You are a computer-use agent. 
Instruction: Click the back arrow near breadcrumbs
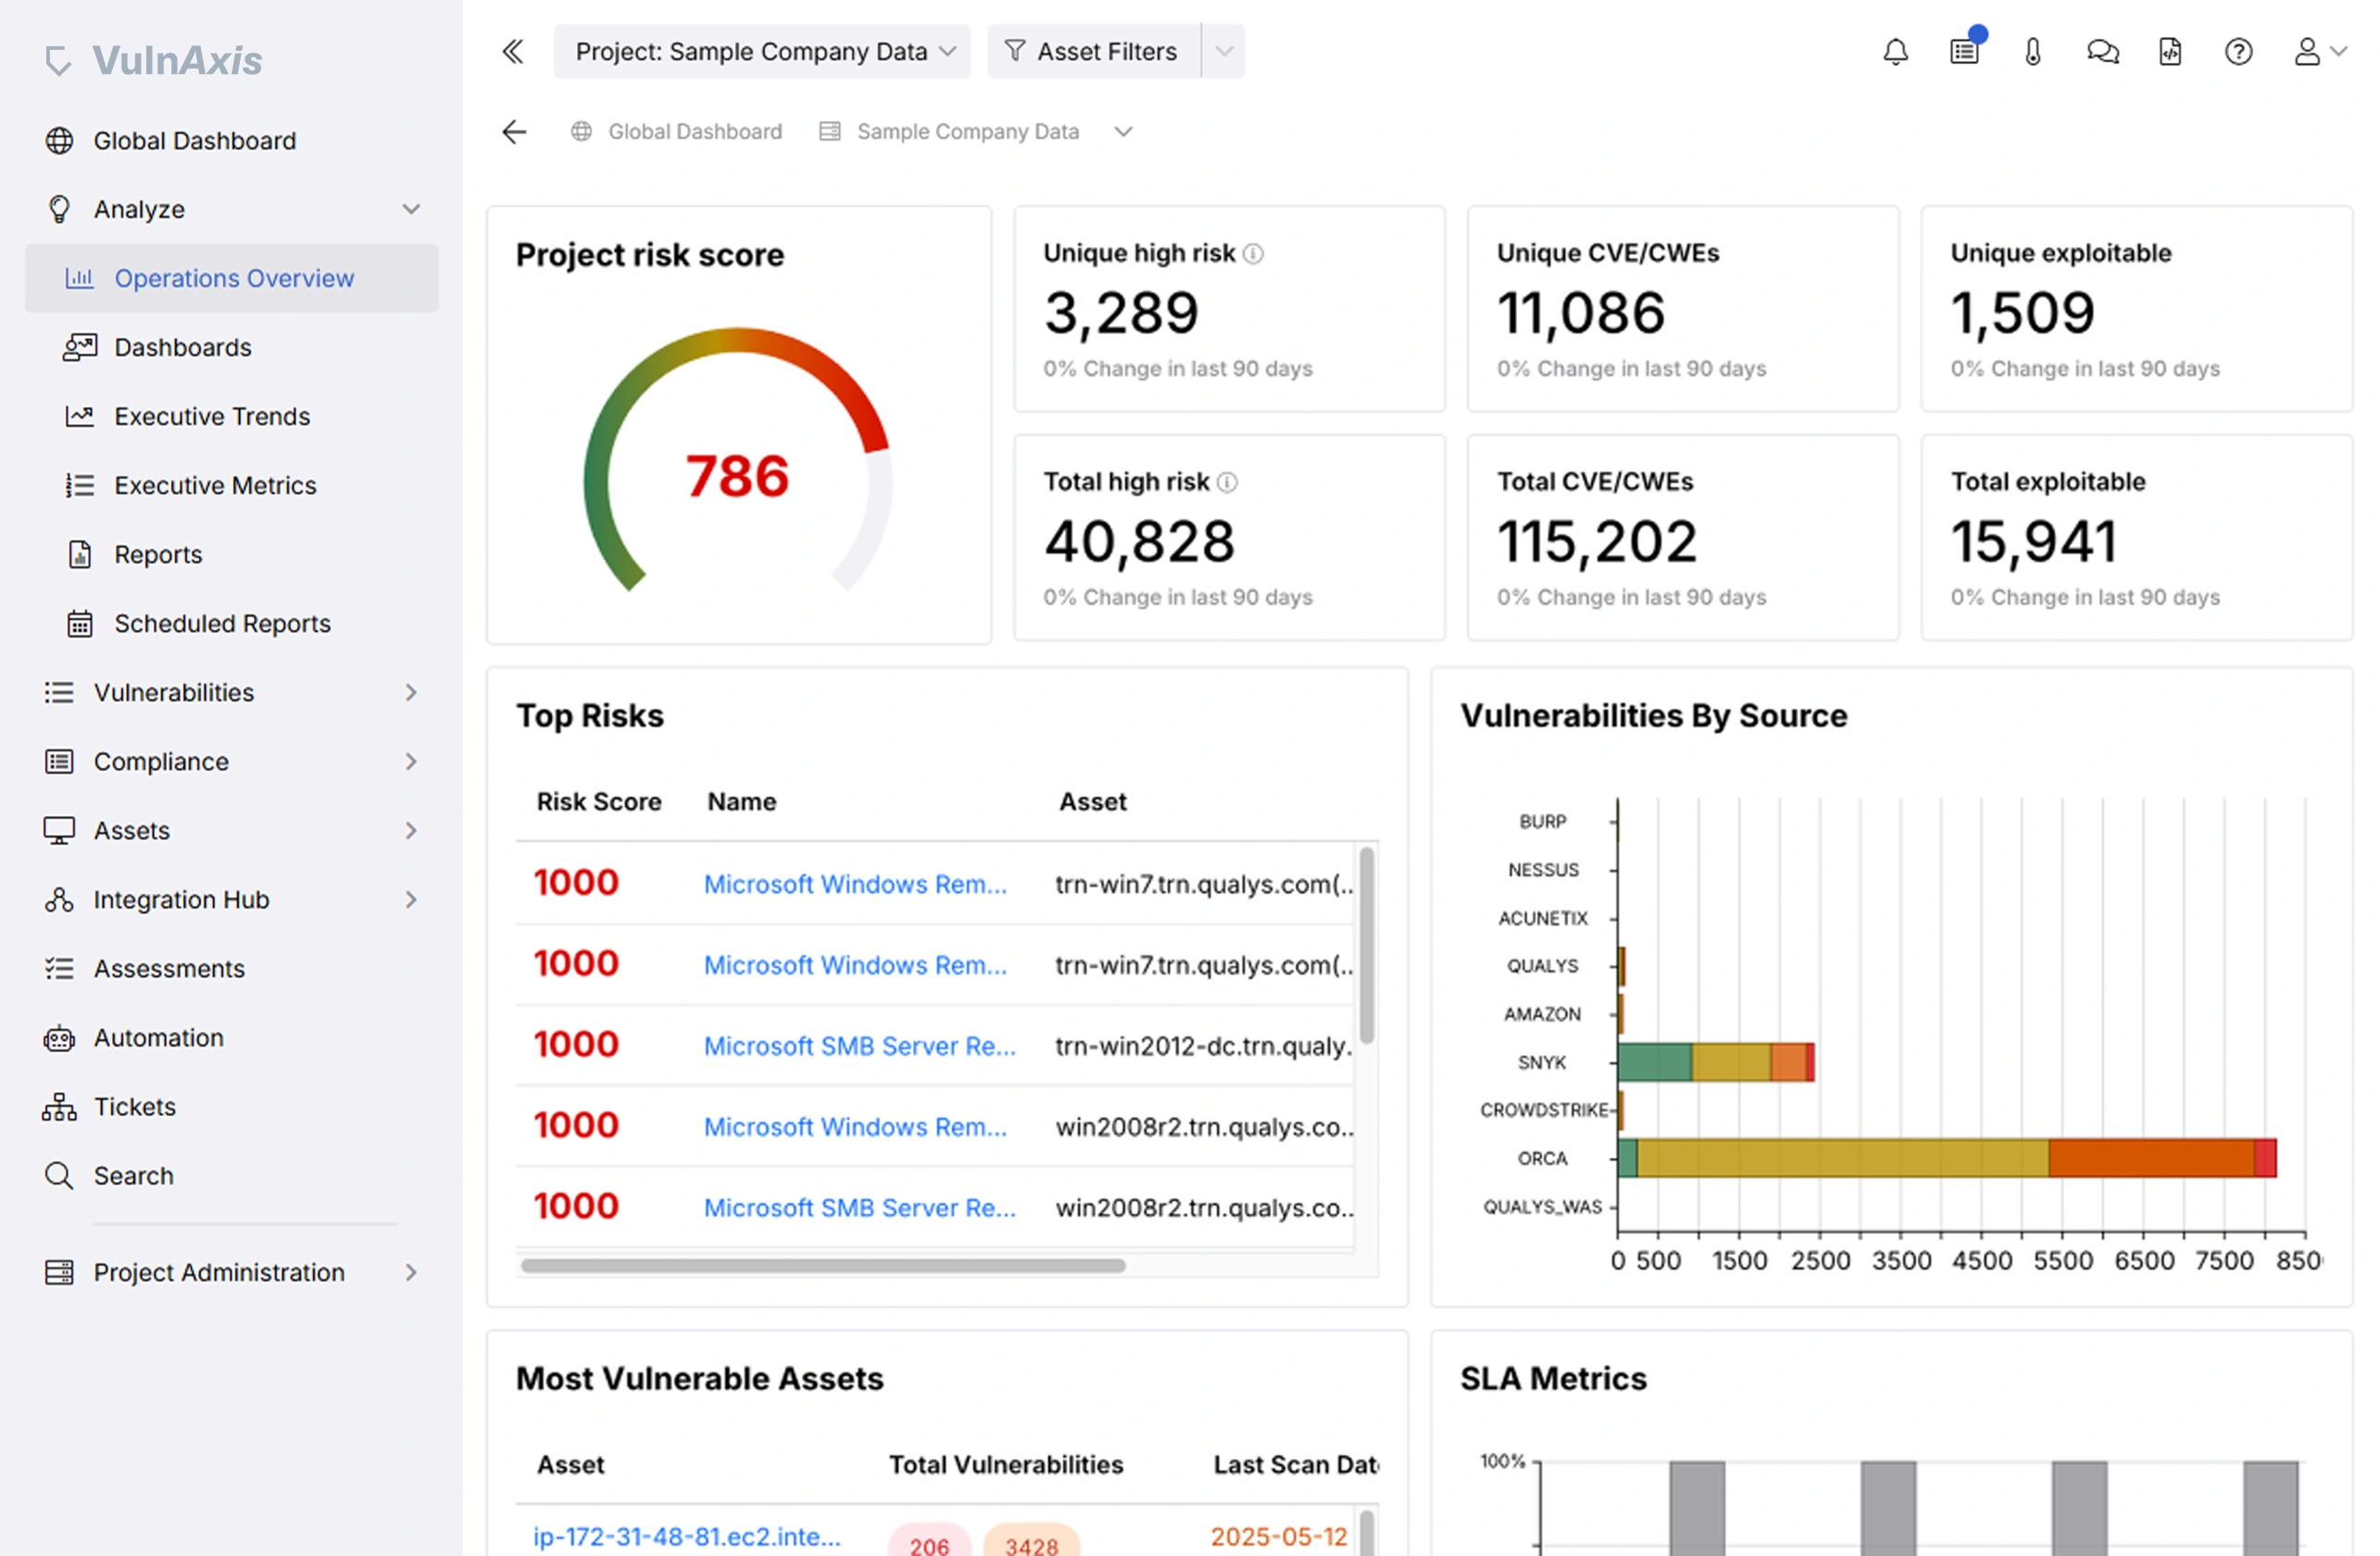click(x=514, y=132)
